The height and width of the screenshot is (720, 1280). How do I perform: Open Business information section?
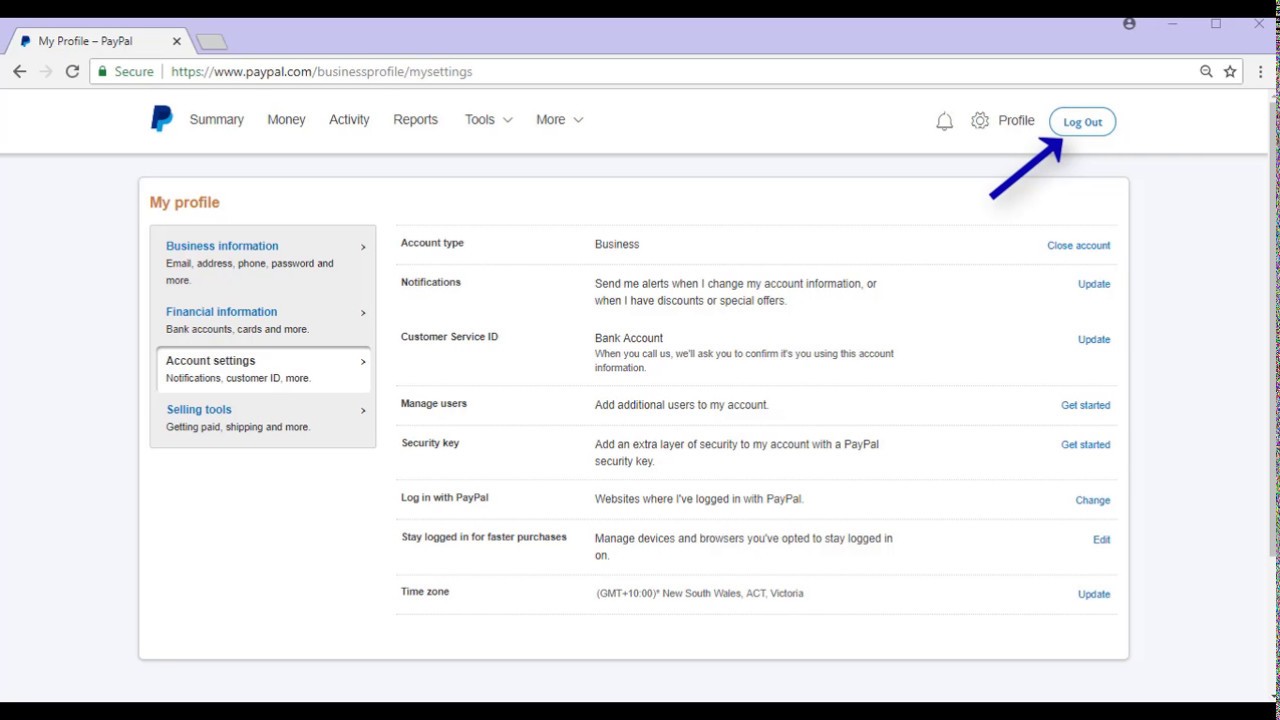click(222, 246)
